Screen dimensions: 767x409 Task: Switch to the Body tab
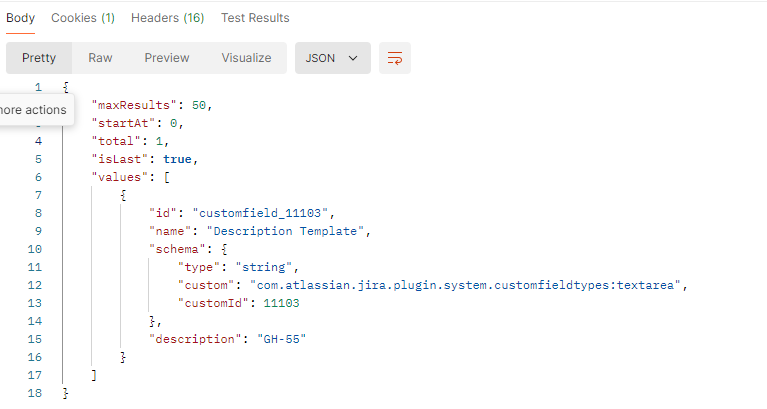(21, 18)
